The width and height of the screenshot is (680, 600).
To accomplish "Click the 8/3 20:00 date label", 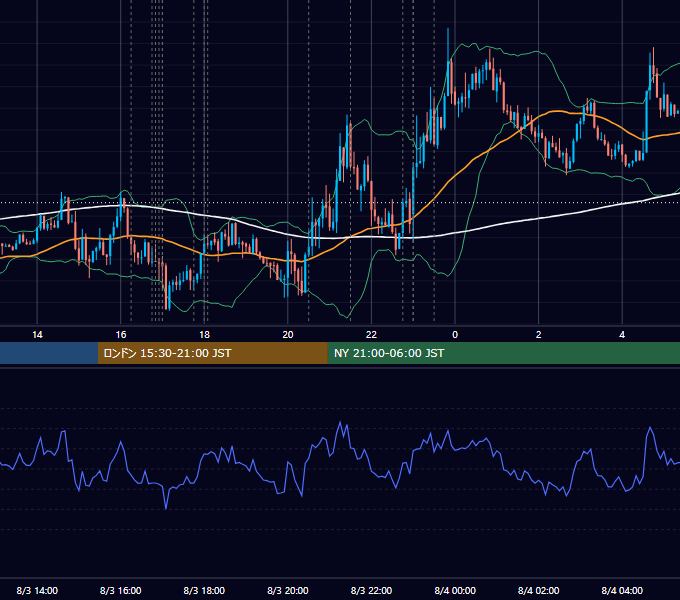I will coord(288,590).
